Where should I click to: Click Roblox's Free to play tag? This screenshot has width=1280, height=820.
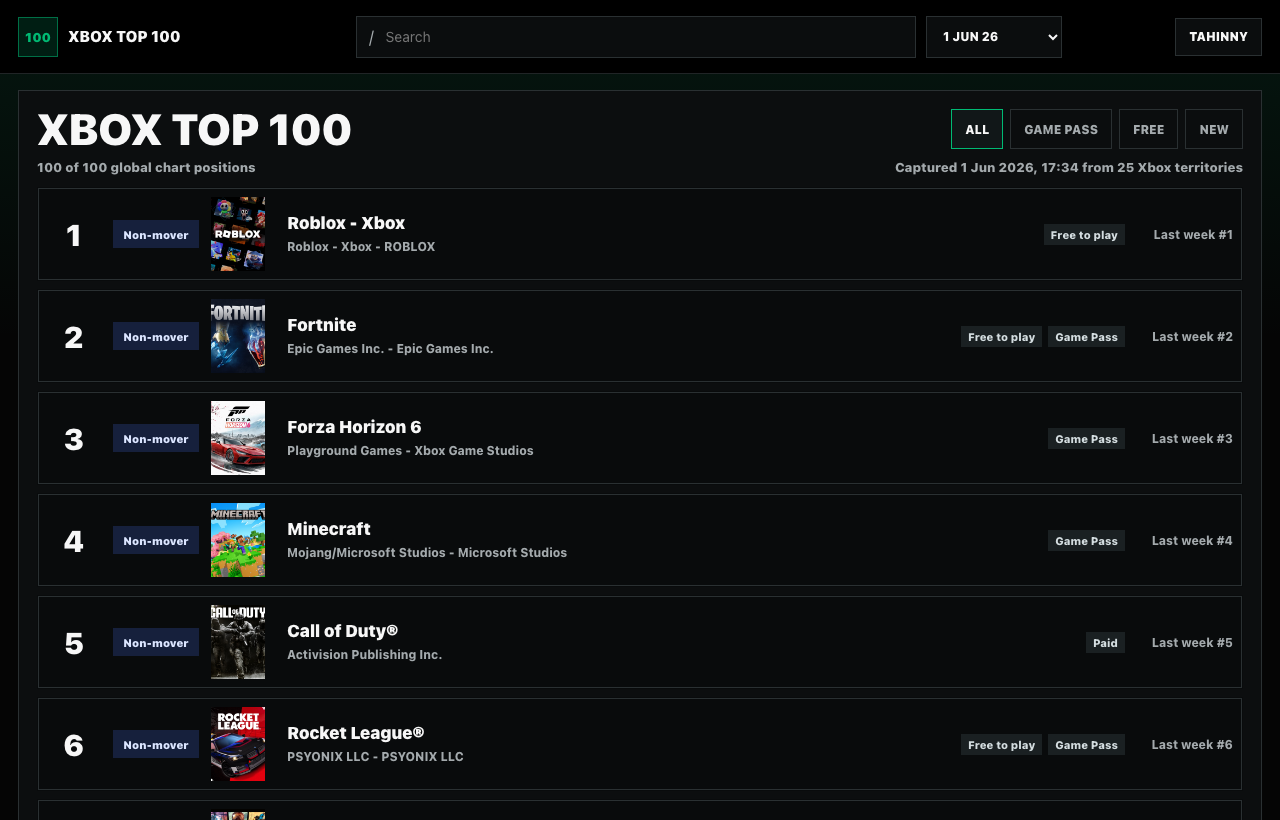pos(1084,235)
